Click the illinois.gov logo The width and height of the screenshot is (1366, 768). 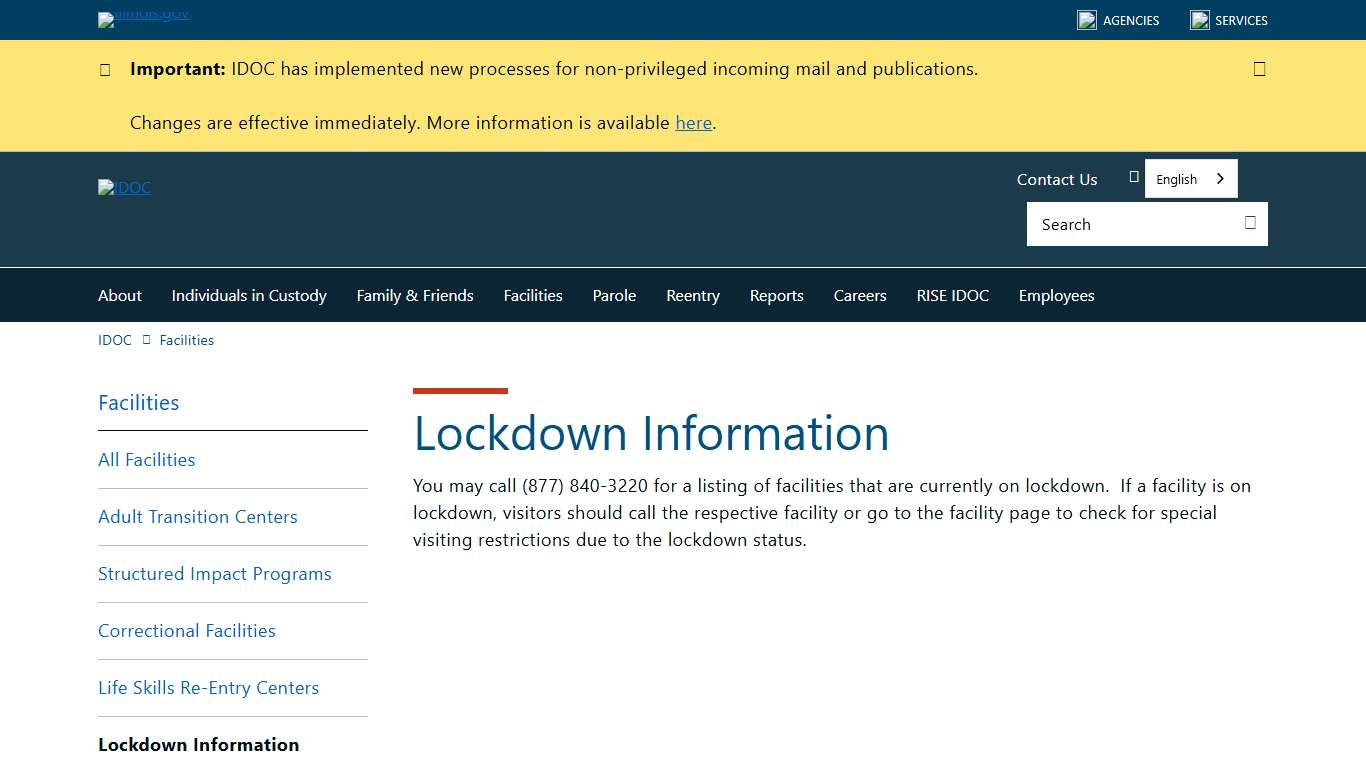[142, 19]
